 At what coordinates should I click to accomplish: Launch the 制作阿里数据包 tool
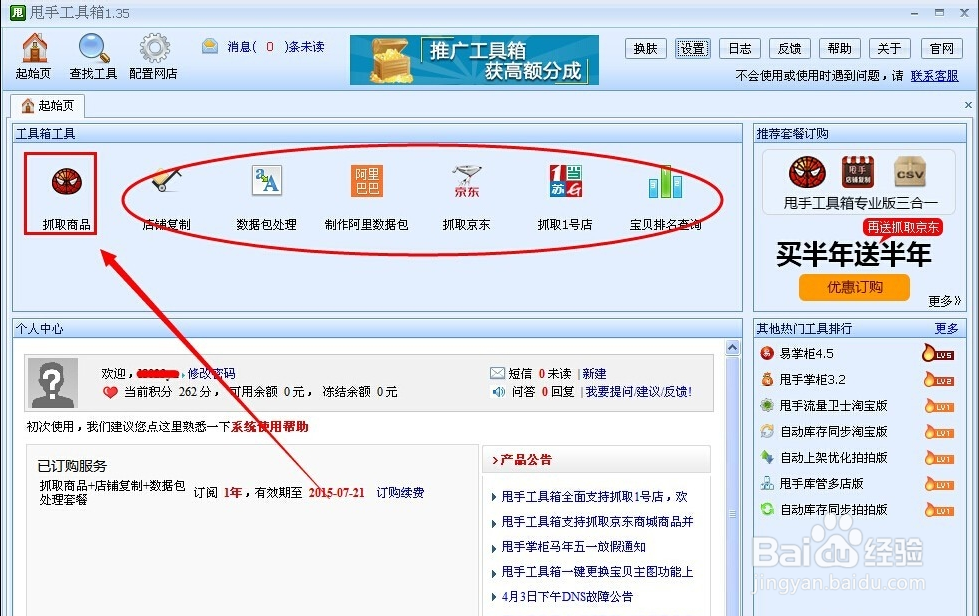[367, 197]
